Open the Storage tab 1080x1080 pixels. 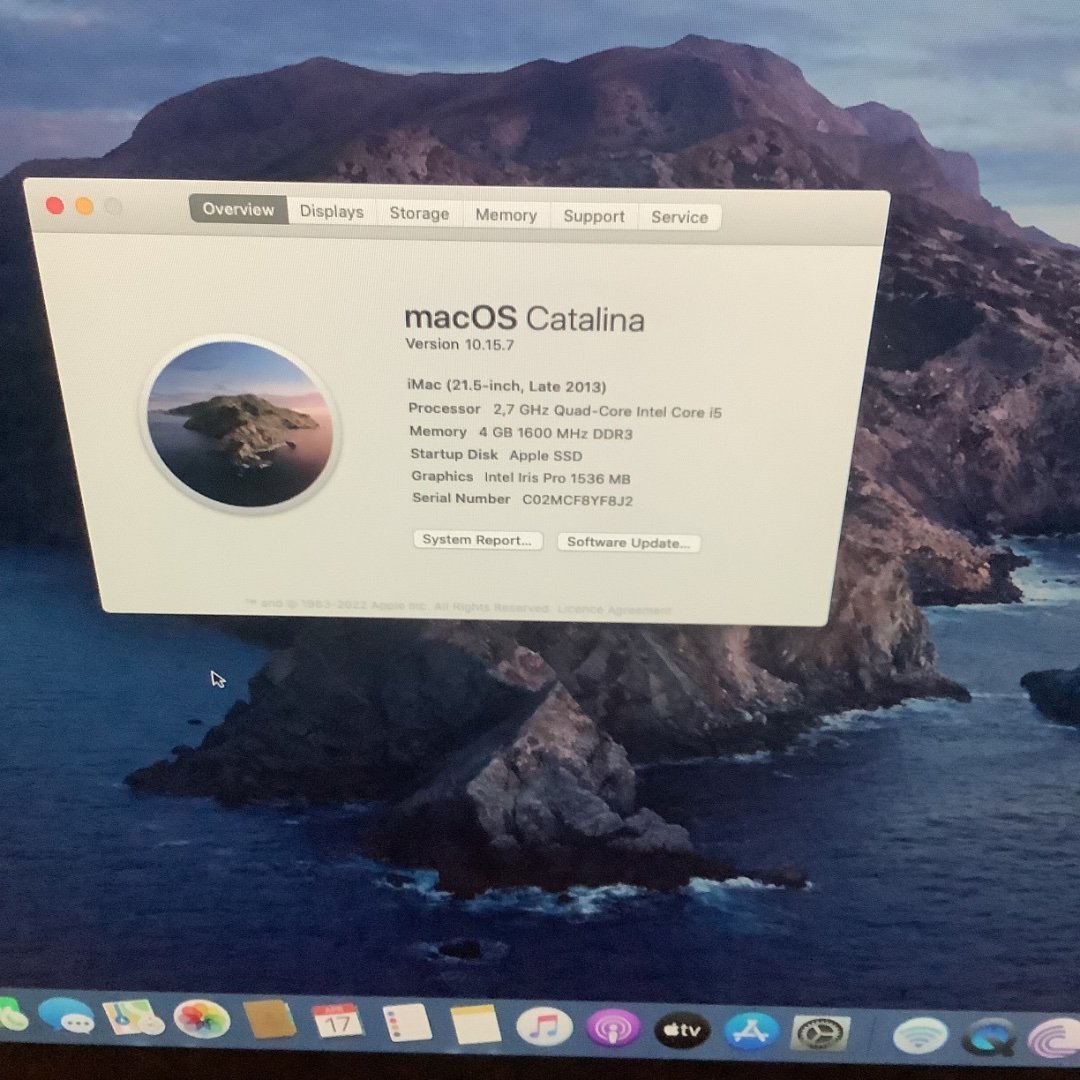[419, 214]
